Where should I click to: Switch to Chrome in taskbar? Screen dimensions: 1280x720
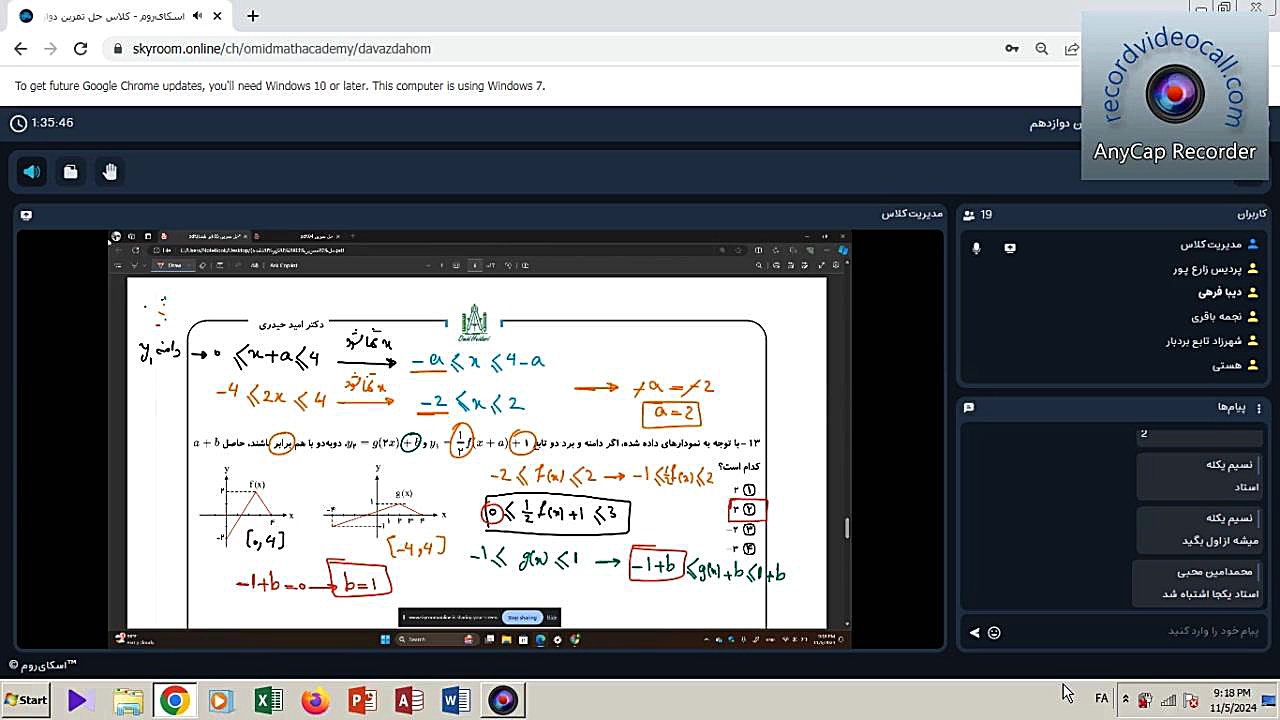174,700
